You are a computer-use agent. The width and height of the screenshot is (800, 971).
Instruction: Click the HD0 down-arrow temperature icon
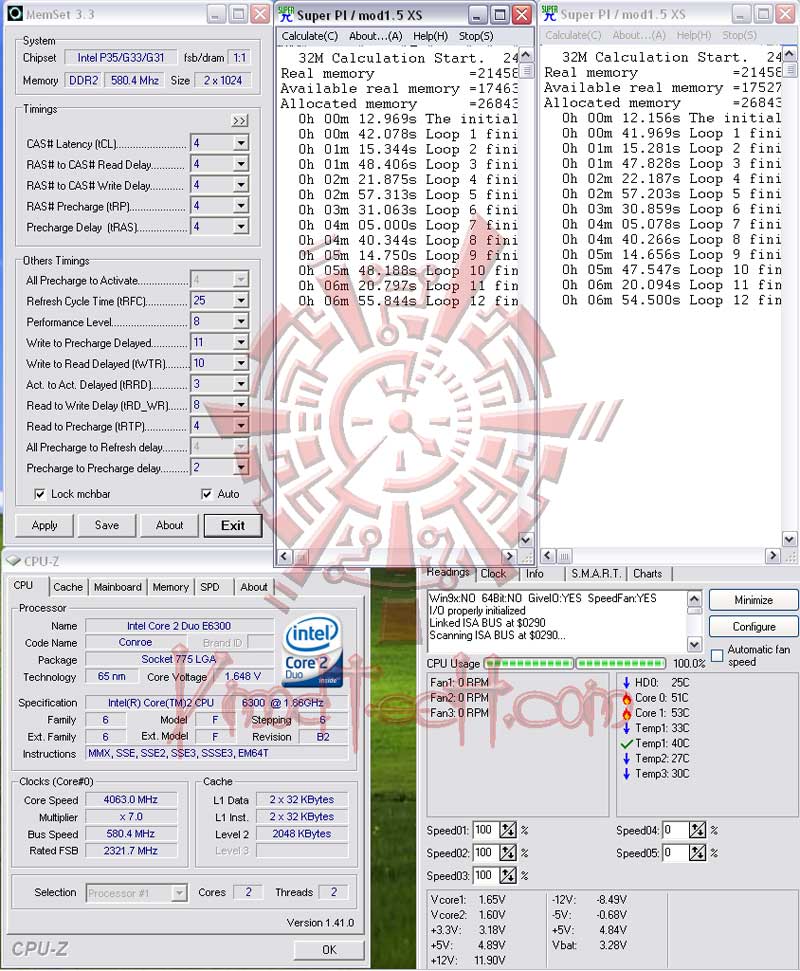[627, 682]
